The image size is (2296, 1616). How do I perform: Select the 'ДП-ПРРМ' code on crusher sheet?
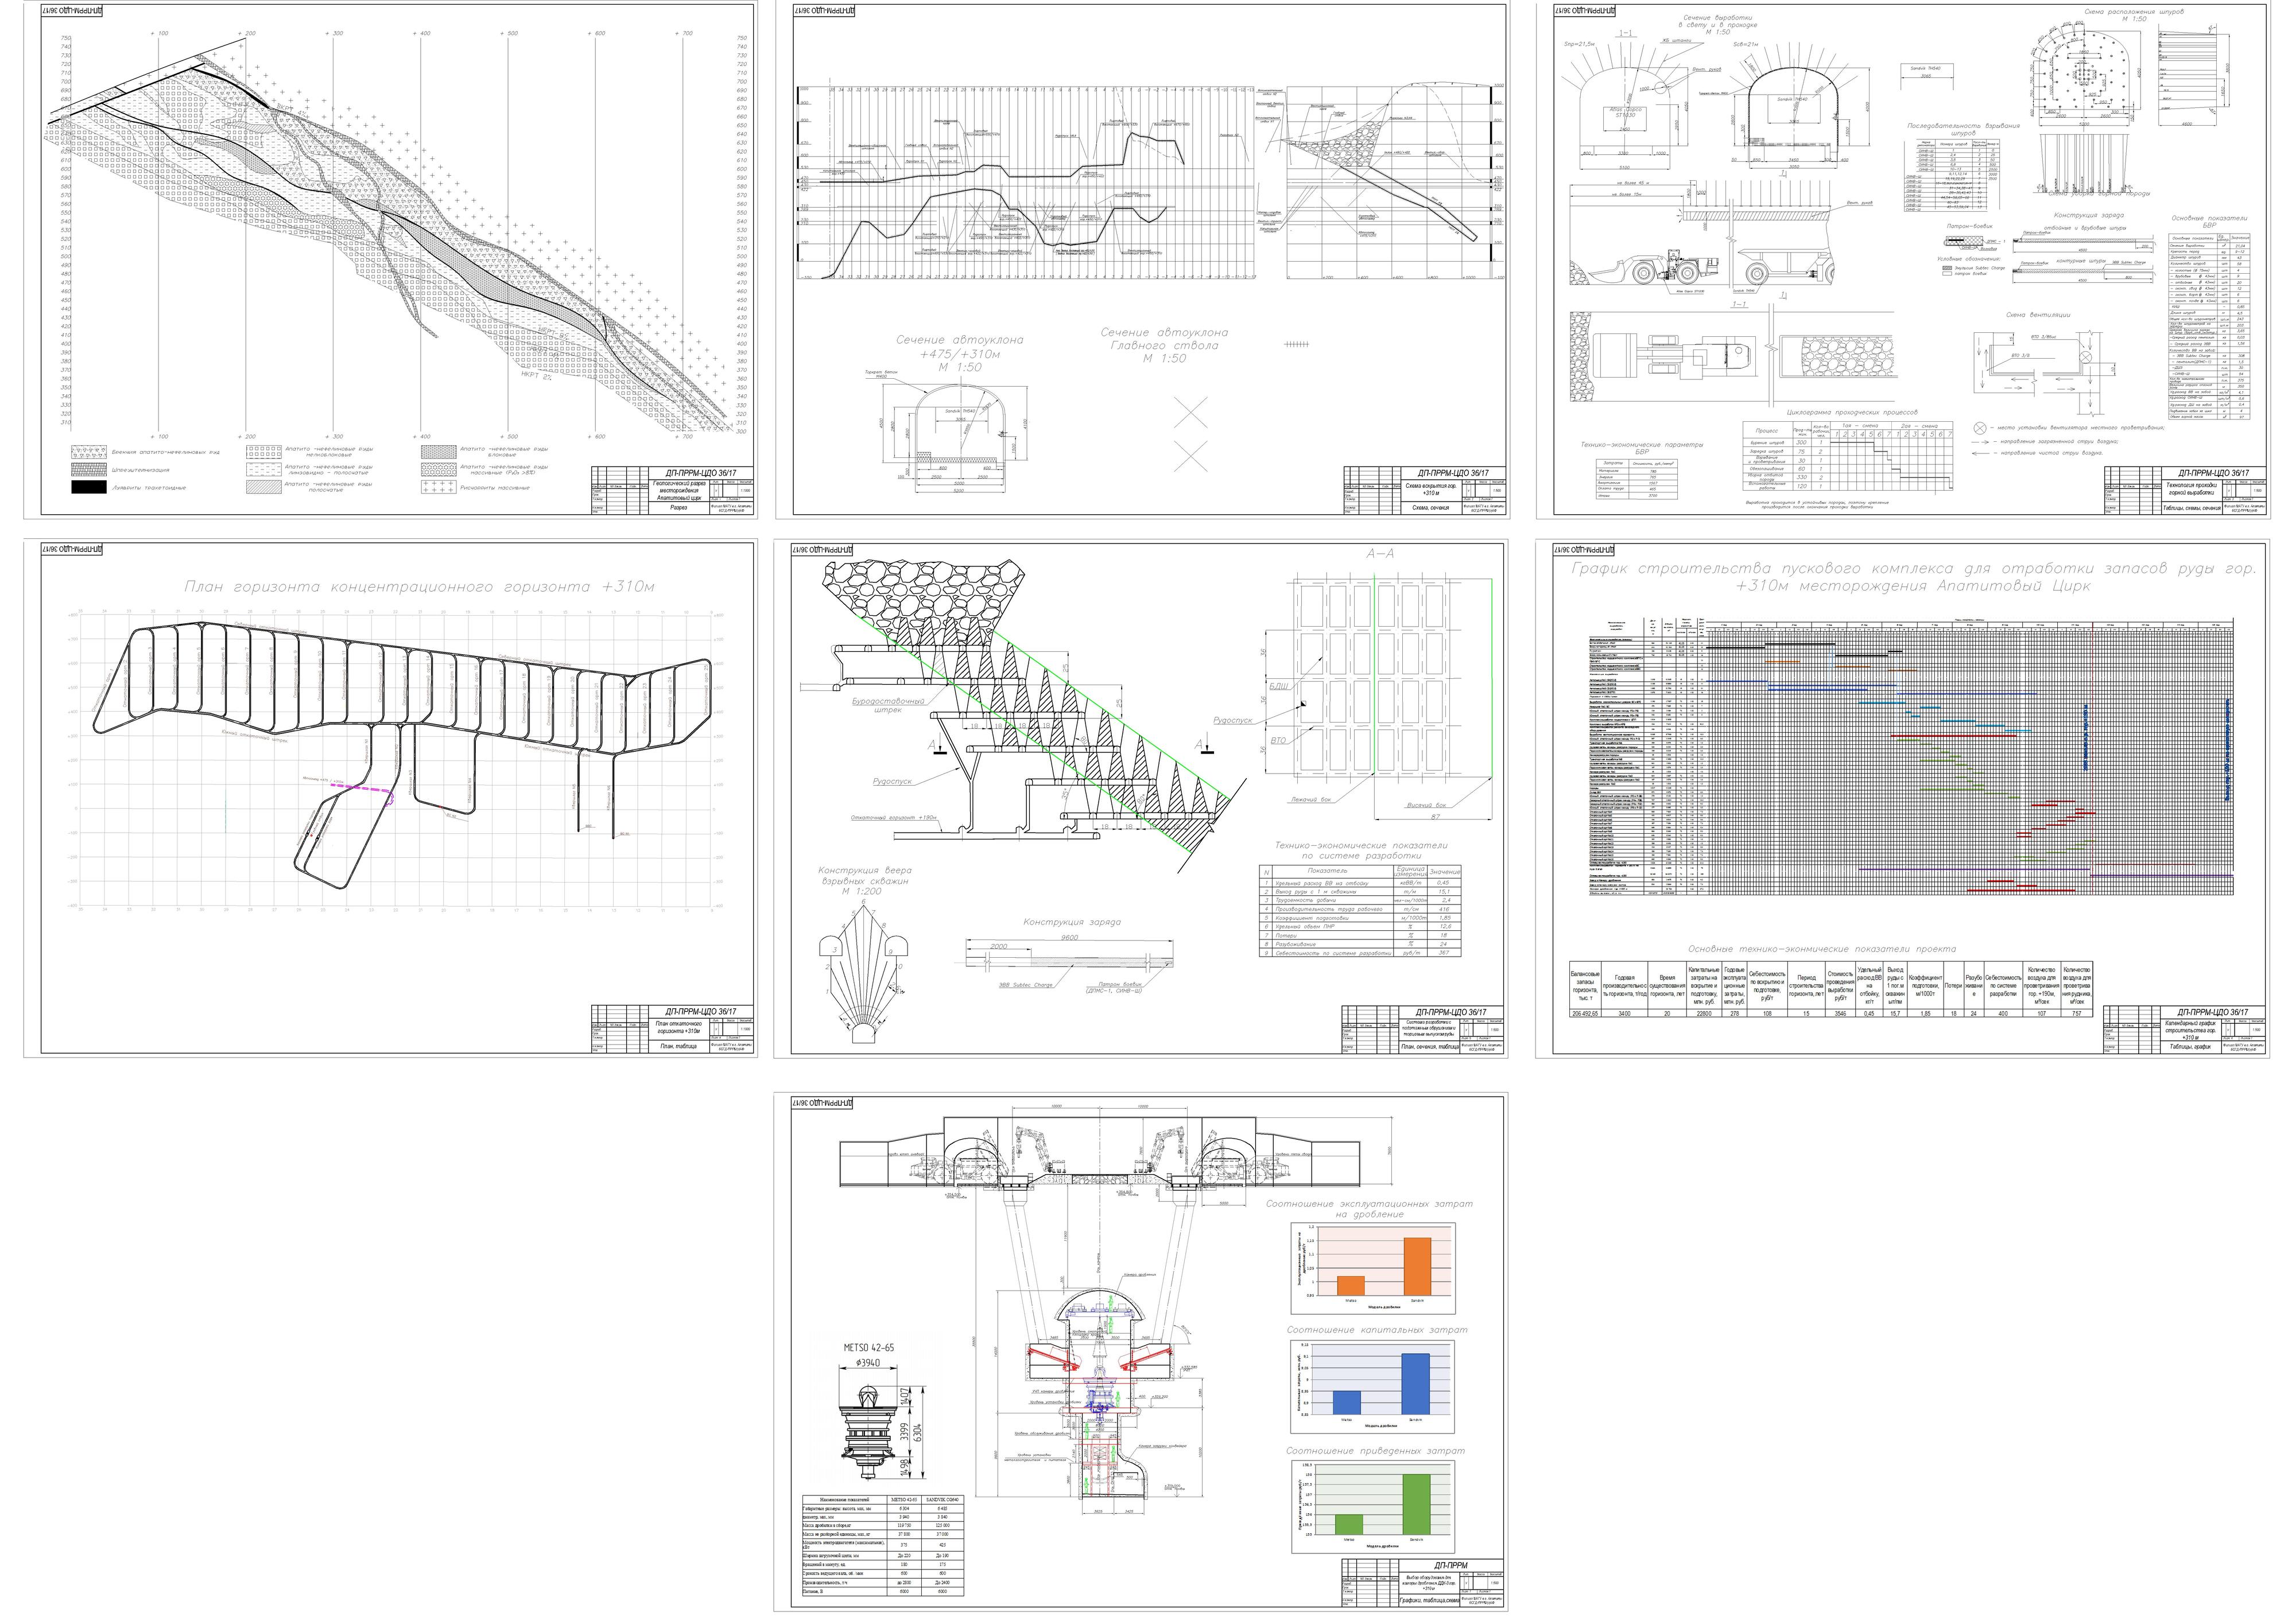pyautogui.click(x=1451, y=1566)
